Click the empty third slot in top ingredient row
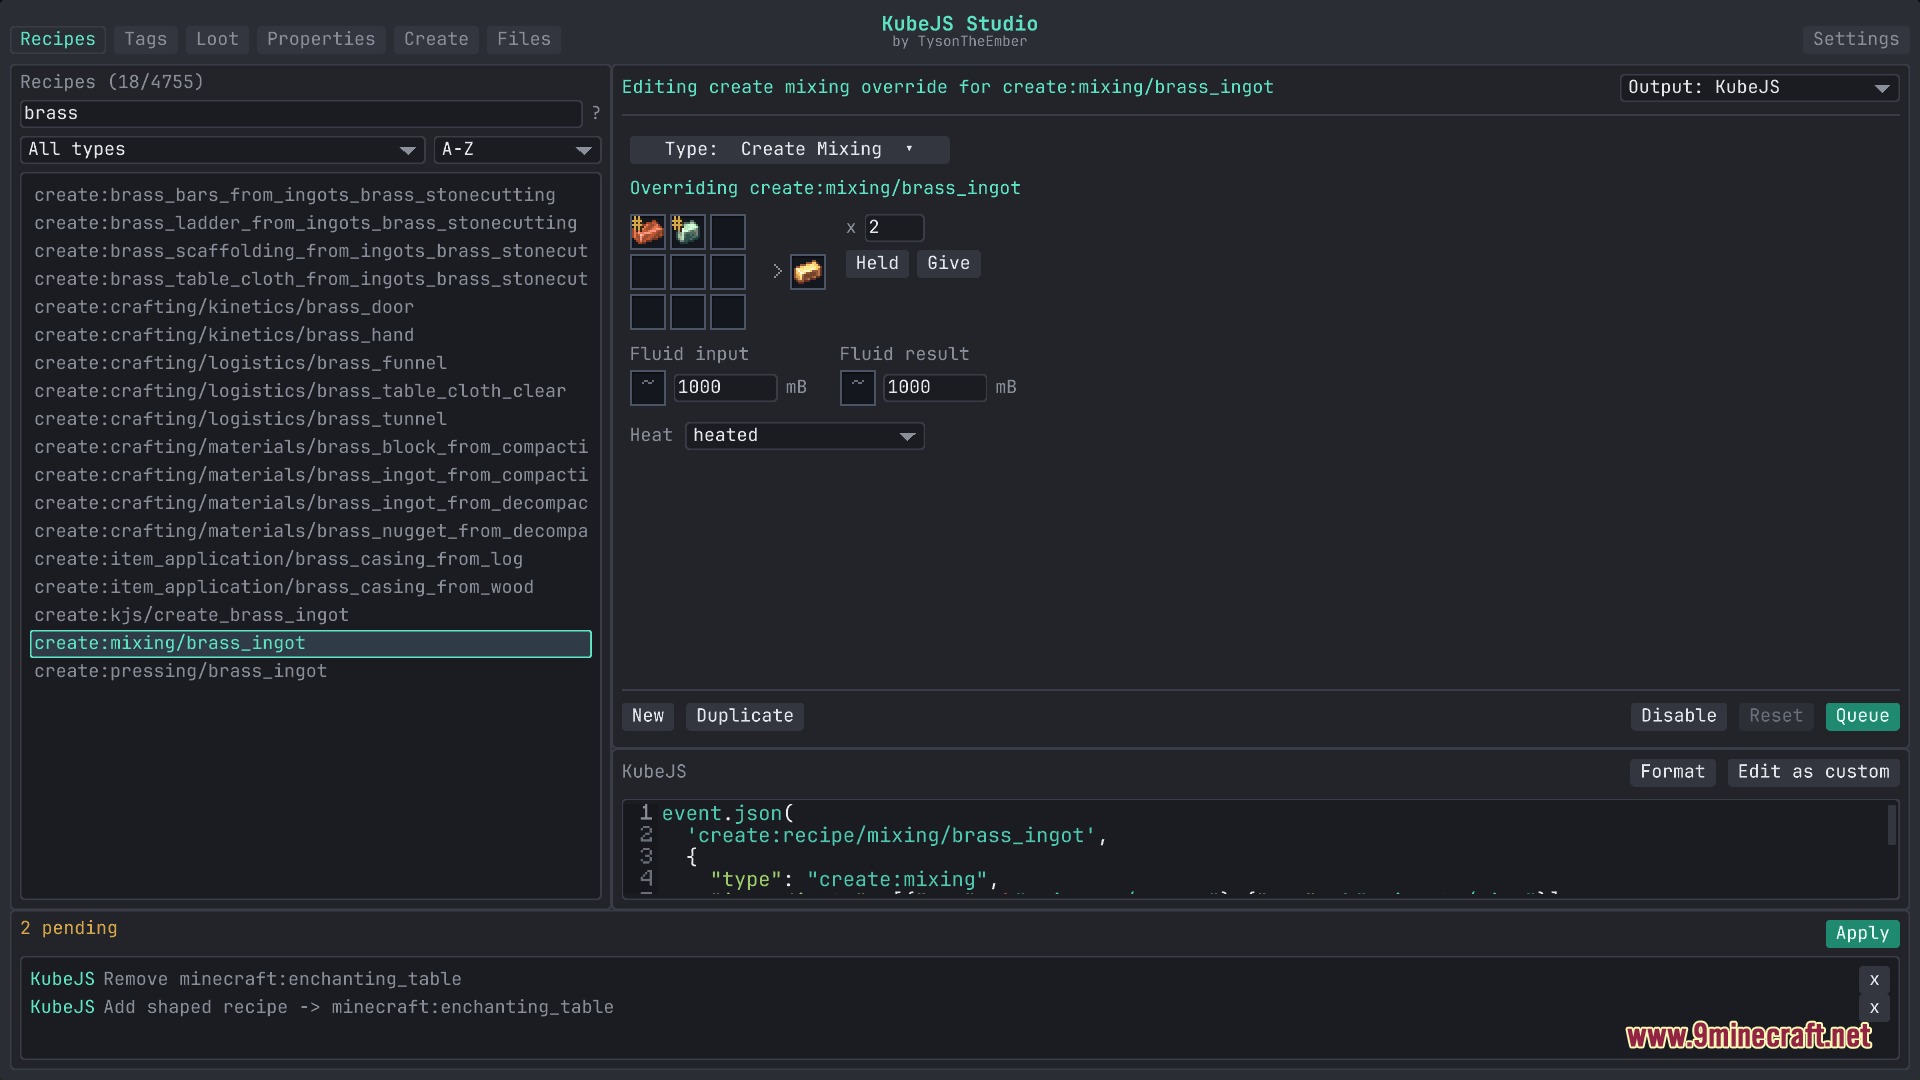The image size is (1920, 1080). [x=728, y=232]
